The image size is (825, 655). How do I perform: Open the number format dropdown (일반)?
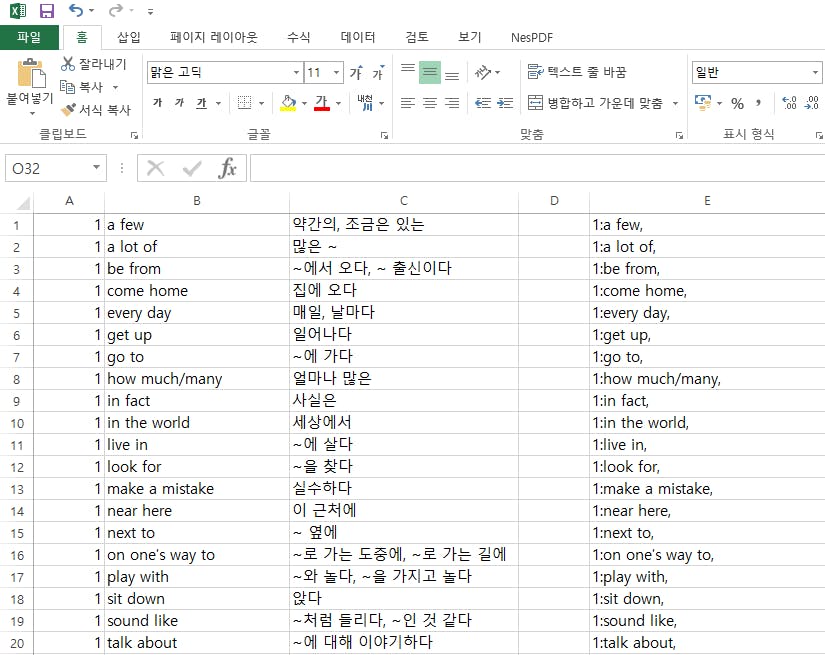[x=814, y=73]
